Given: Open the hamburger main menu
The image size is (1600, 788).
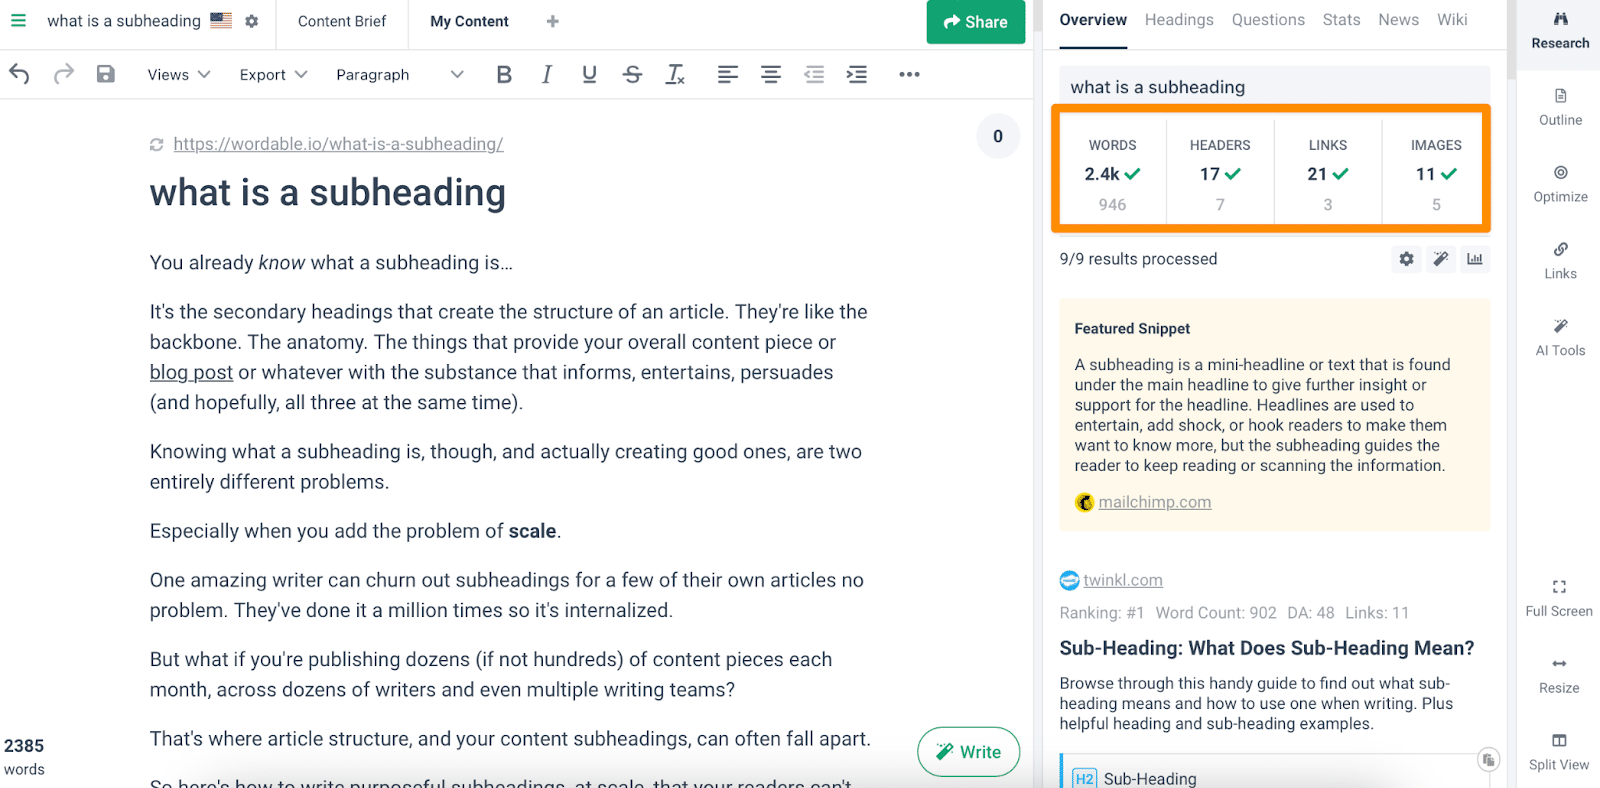Looking at the screenshot, I should click(x=18, y=20).
